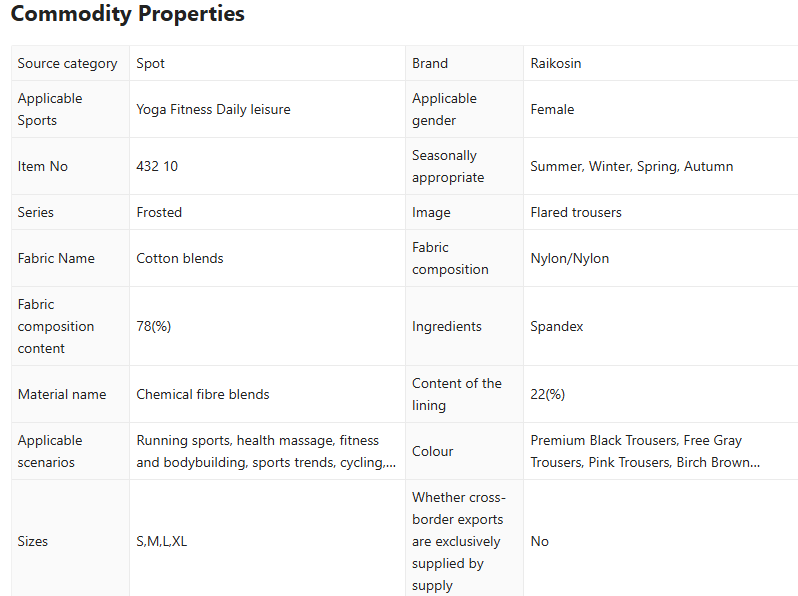Screen dimensions: 798x596
Task: Select the Spot source category value
Action: [151, 63]
